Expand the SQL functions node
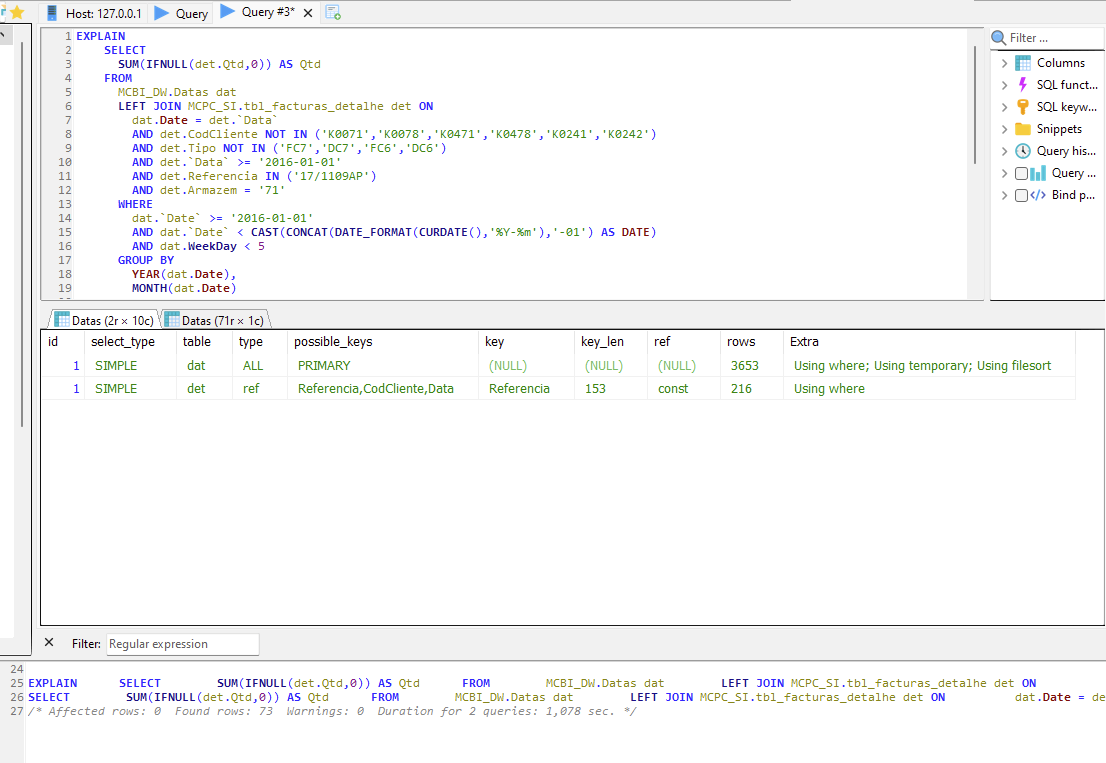 point(1004,85)
